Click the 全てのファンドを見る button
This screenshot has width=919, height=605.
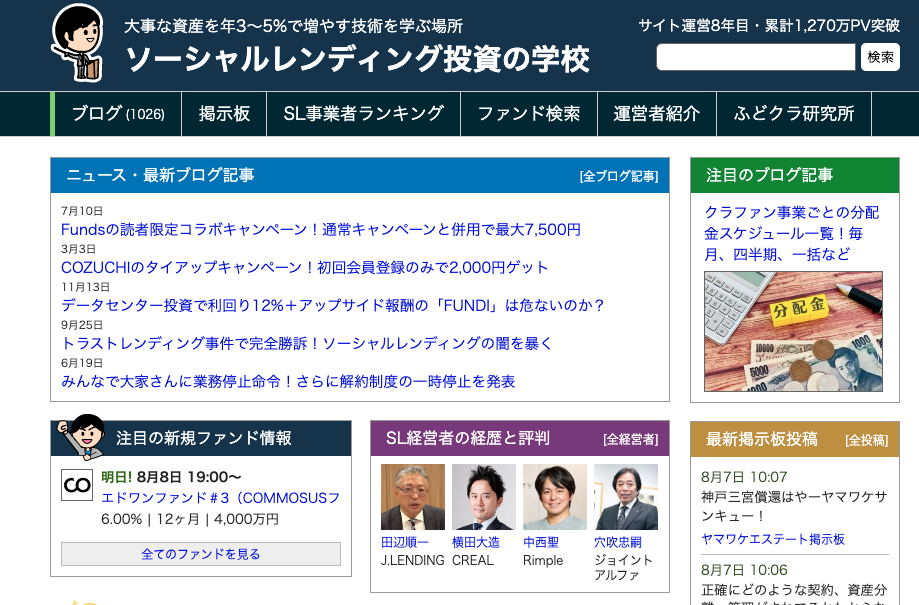click(x=201, y=554)
